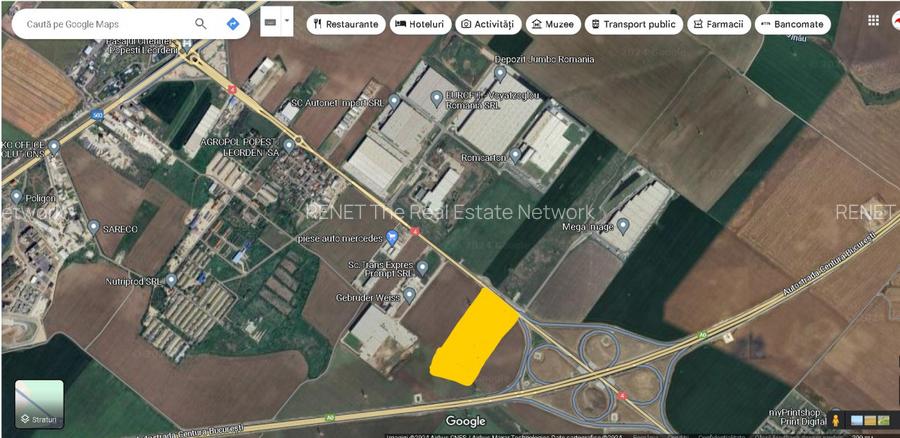Open the Straturi layers switcher
Viewport: 900px width, 438px height.
tap(39, 404)
